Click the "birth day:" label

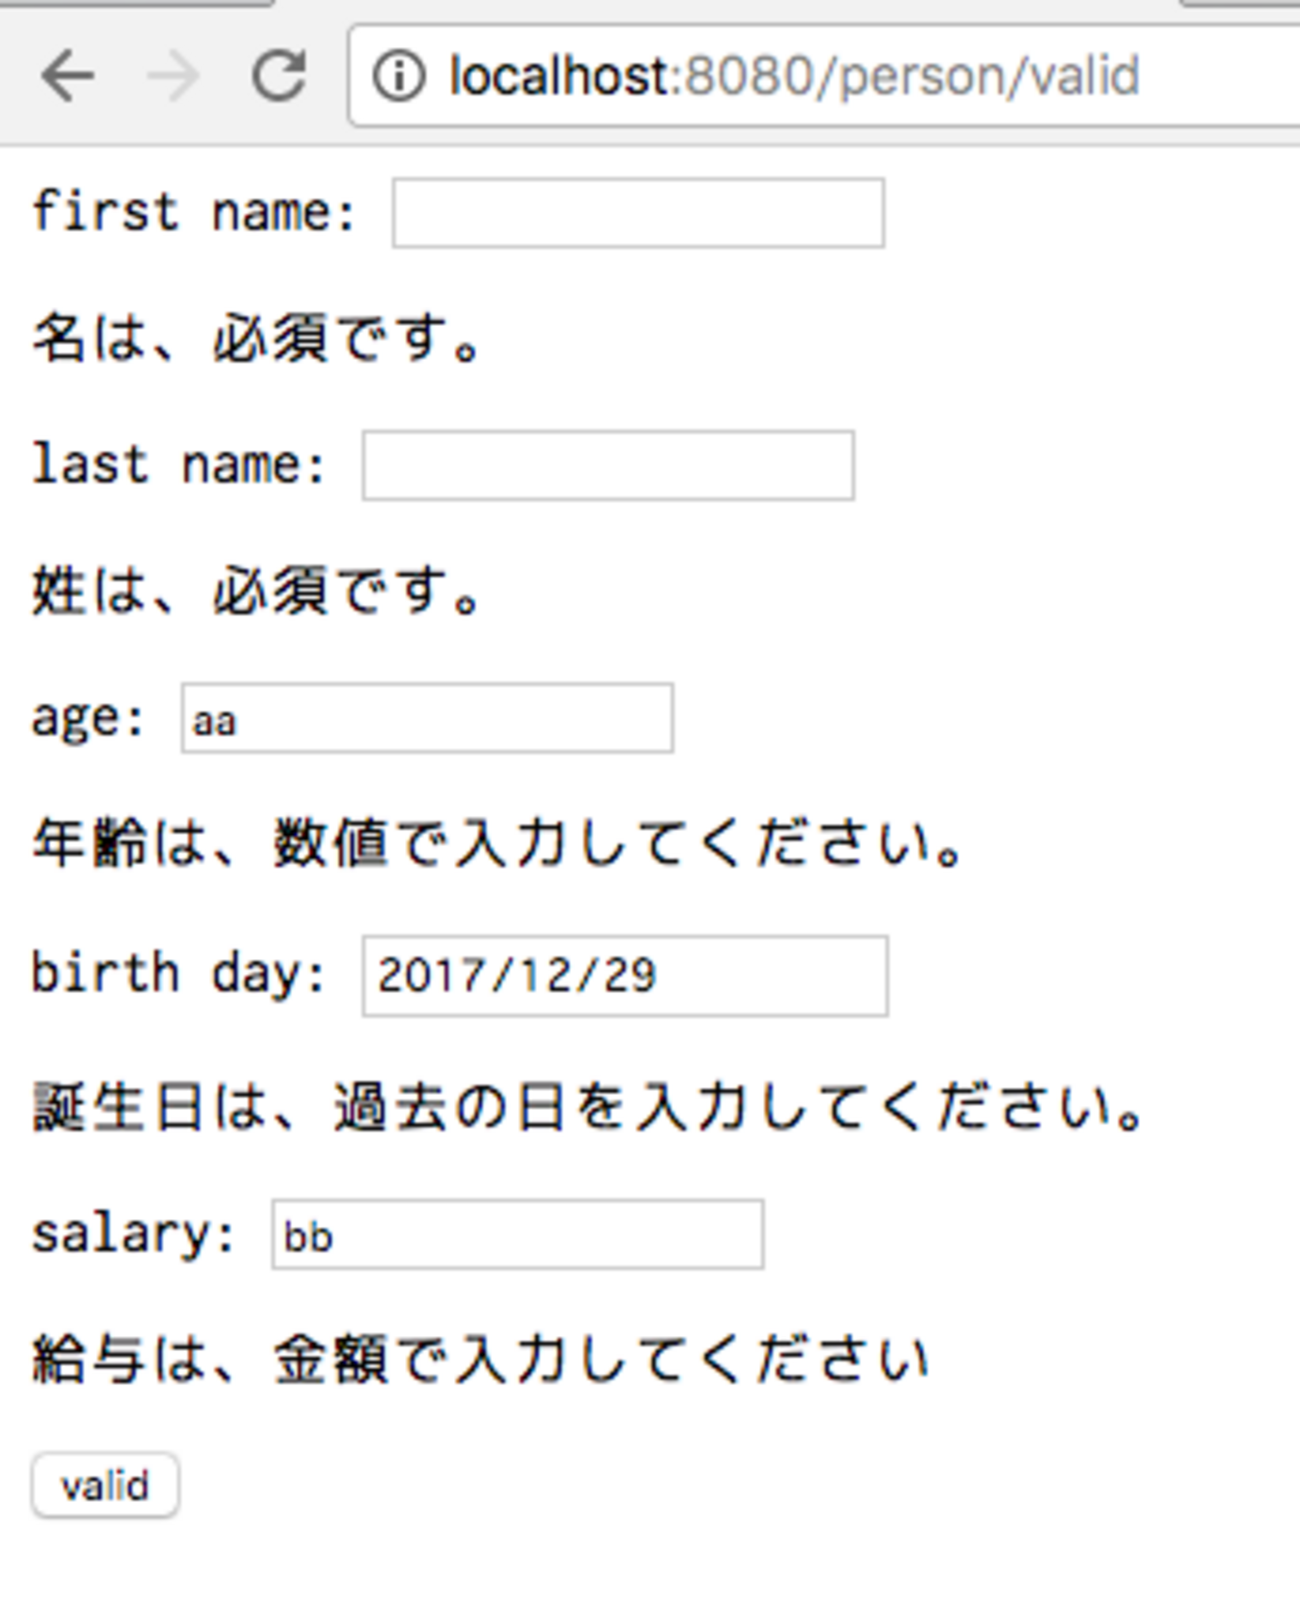[179, 974]
